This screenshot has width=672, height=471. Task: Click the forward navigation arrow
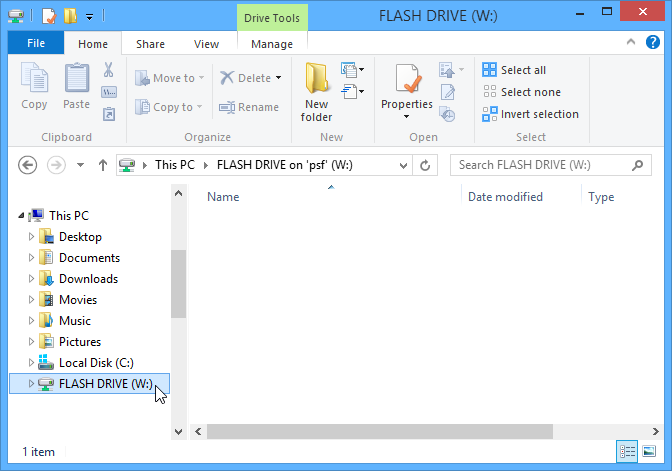(x=56, y=165)
